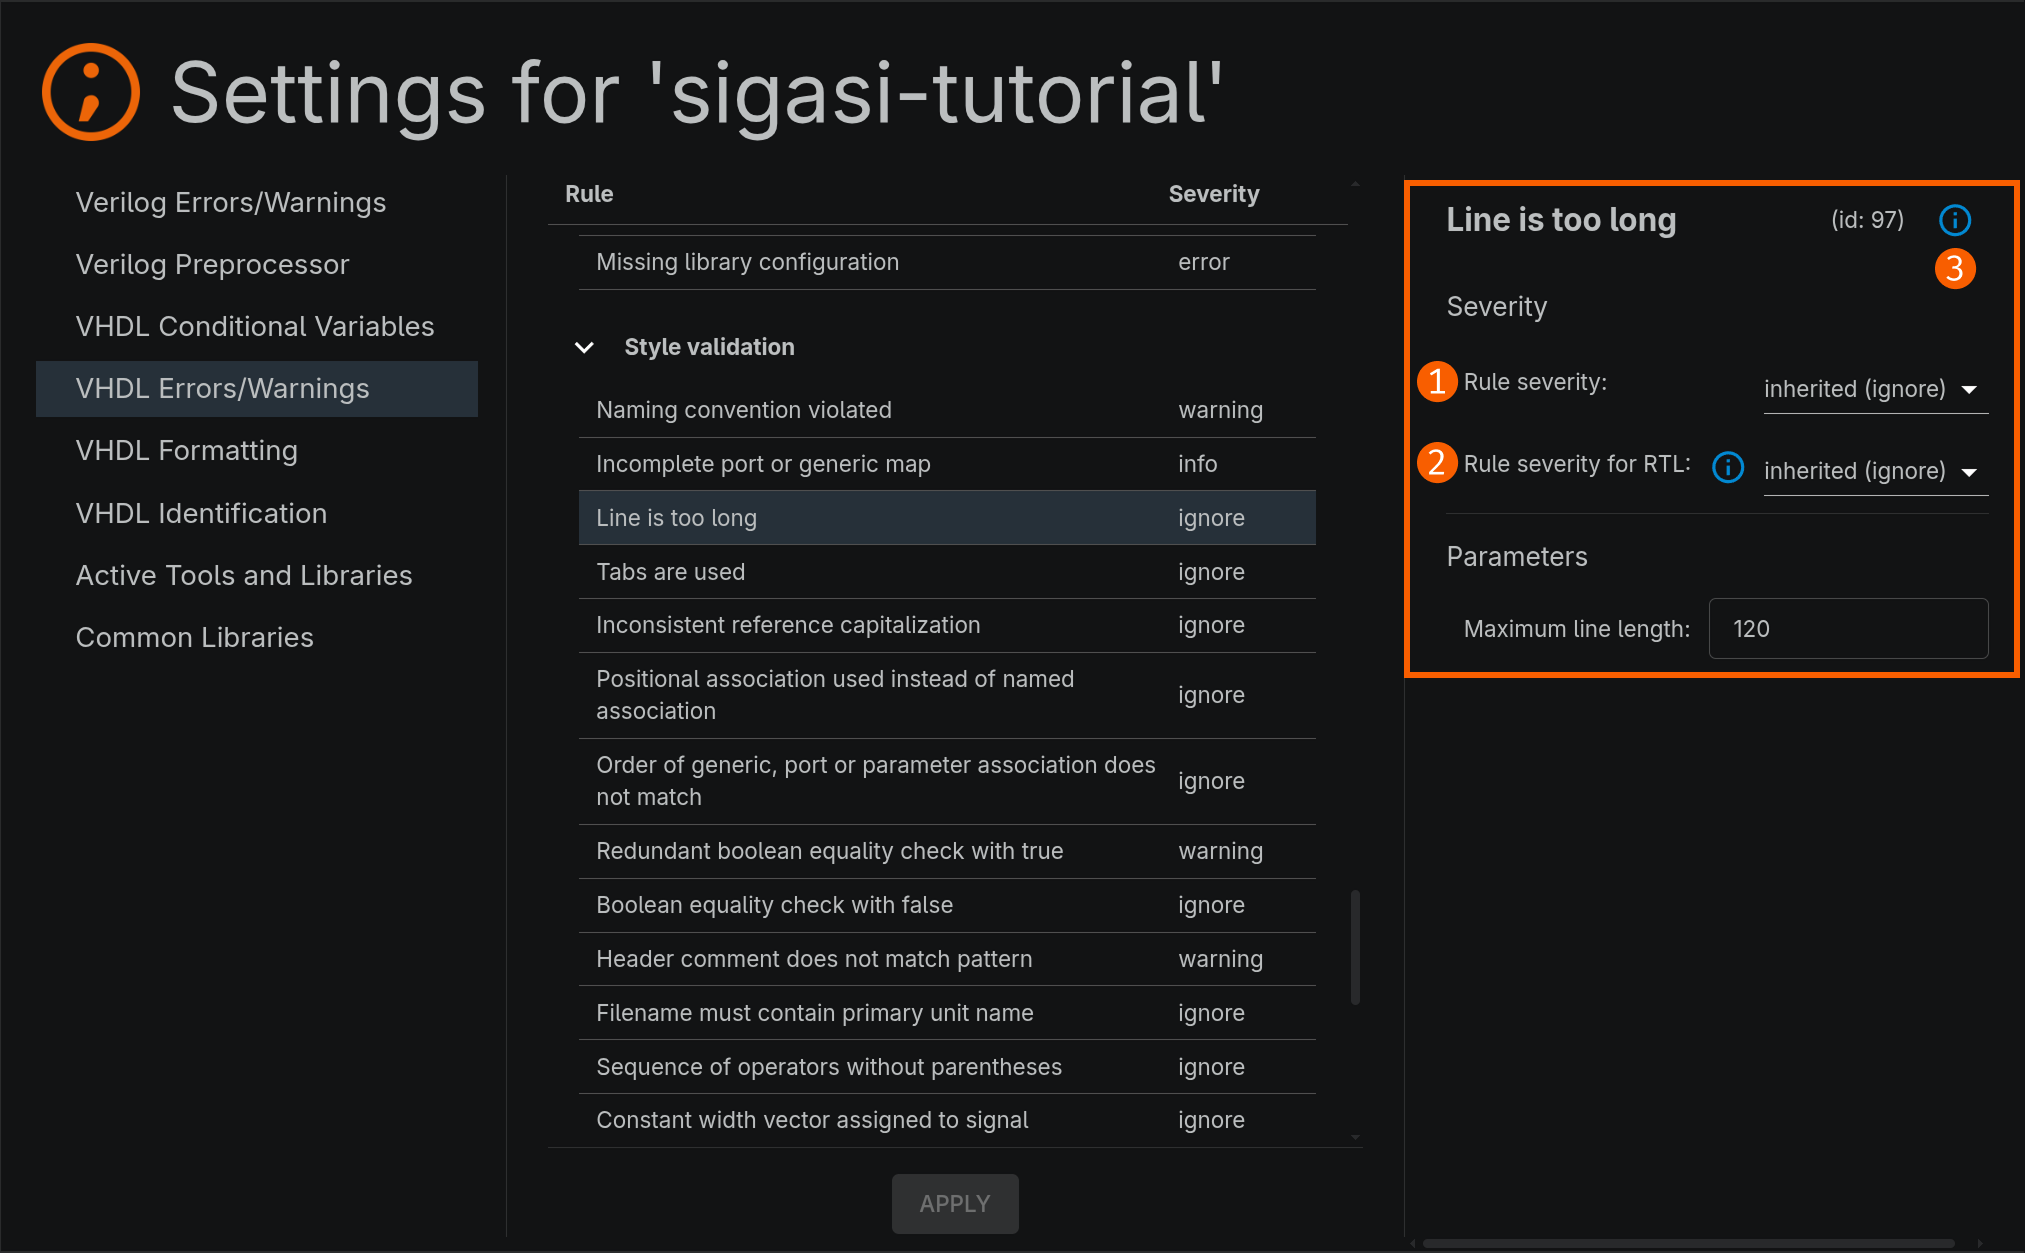Click the warning severity of Naming convention violated
The height and width of the screenshot is (1253, 2025).
1220,410
